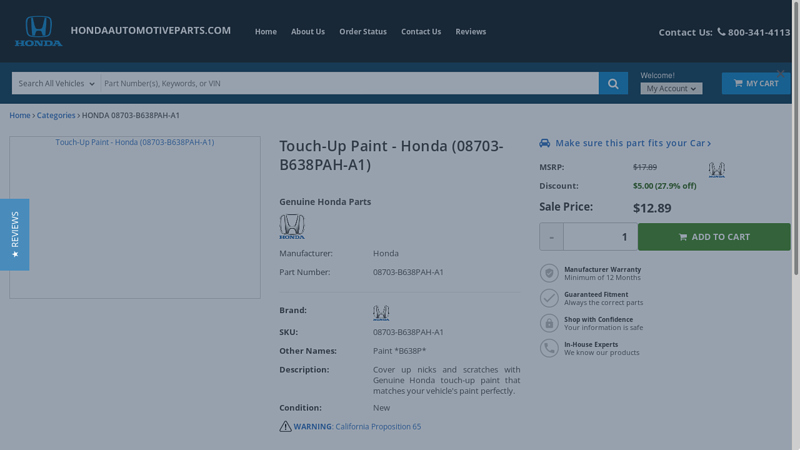Click the discount text $5.00 (27.9% off)
The image size is (800, 450).
click(665, 186)
